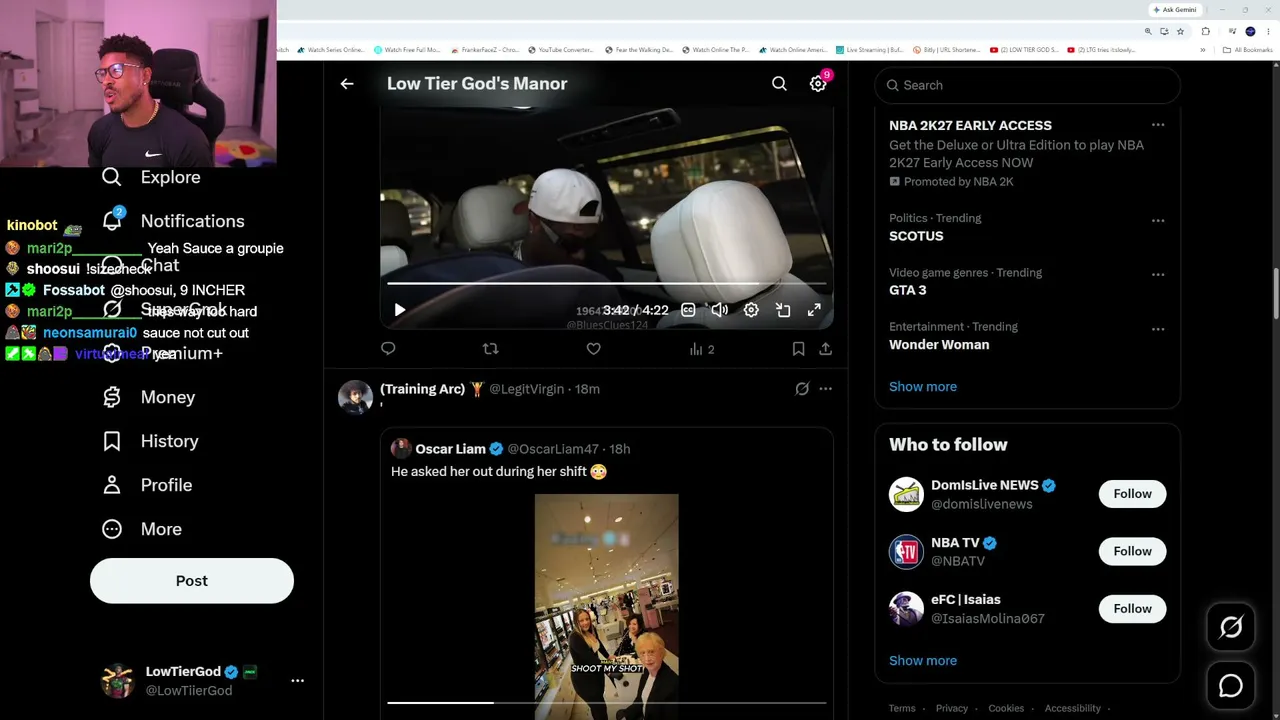
Task: Show more trending topics
Action: 923,386
